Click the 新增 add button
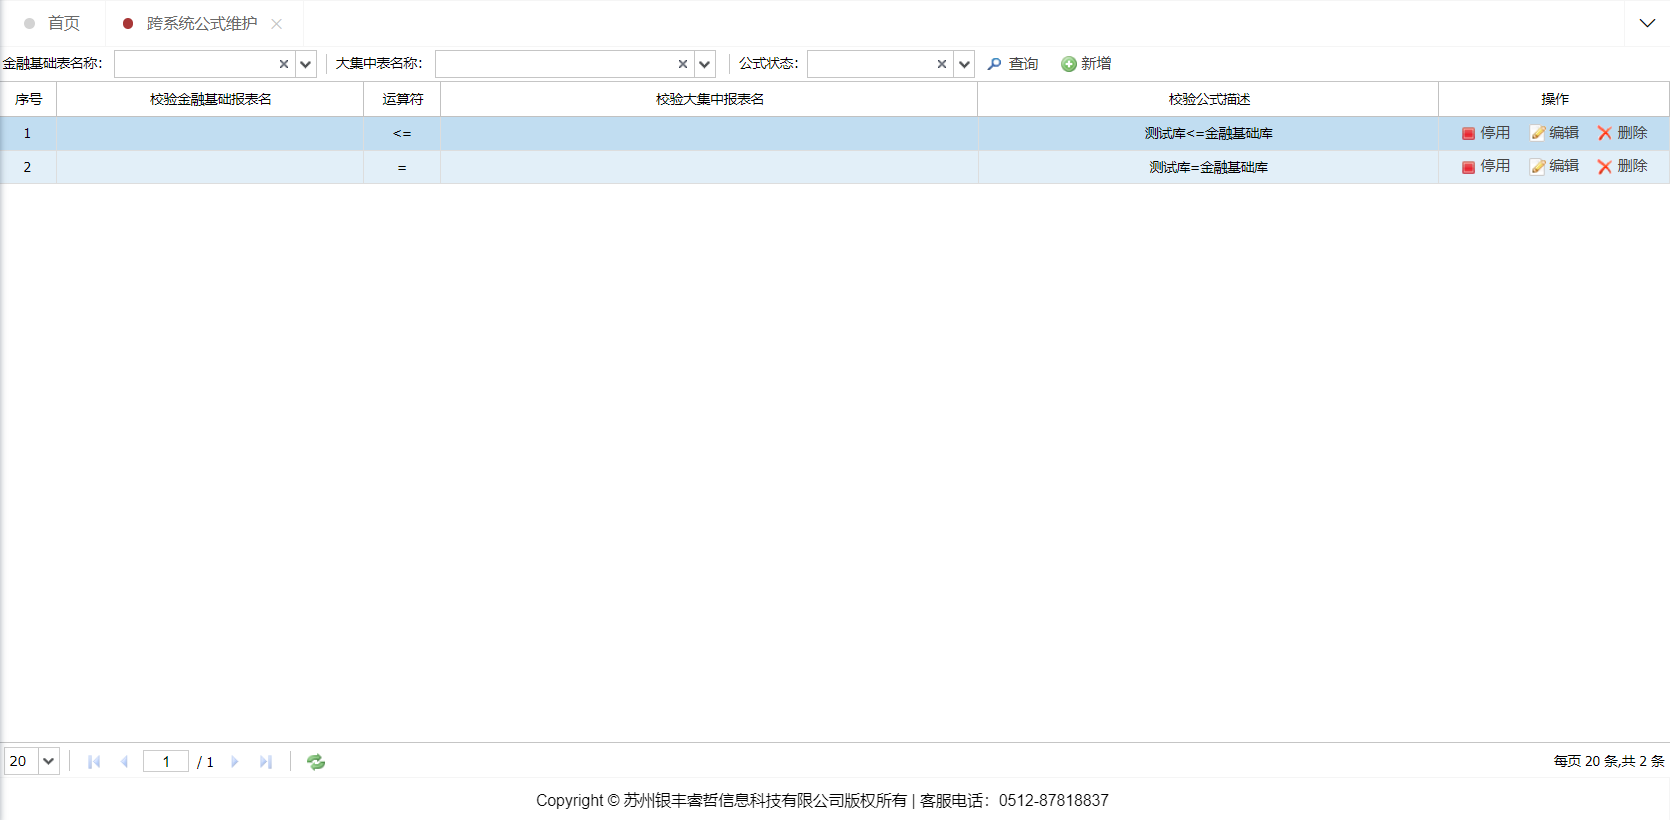Image resolution: width=1670 pixels, height=820 pixels. [x=1086, y=64]
